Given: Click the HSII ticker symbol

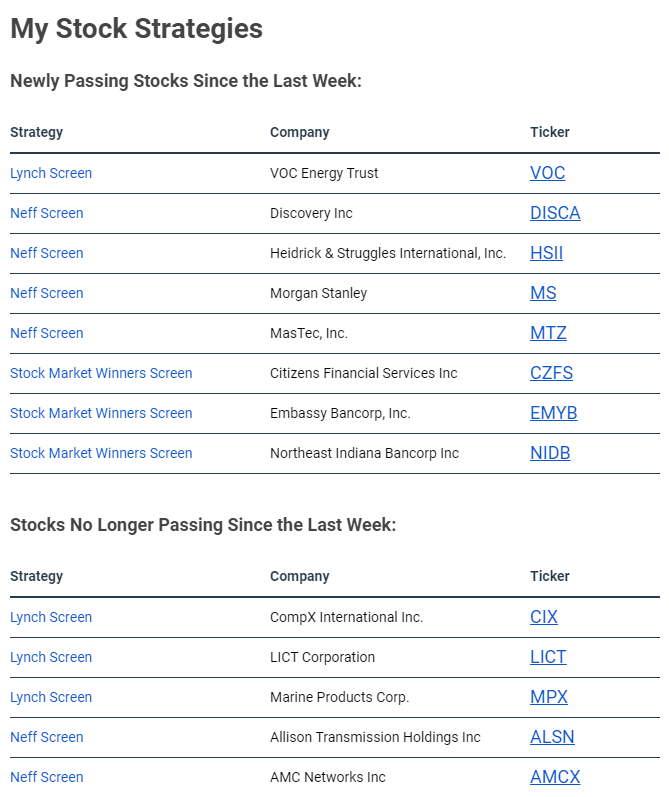Looking at the screenshot, I should 546,253.
